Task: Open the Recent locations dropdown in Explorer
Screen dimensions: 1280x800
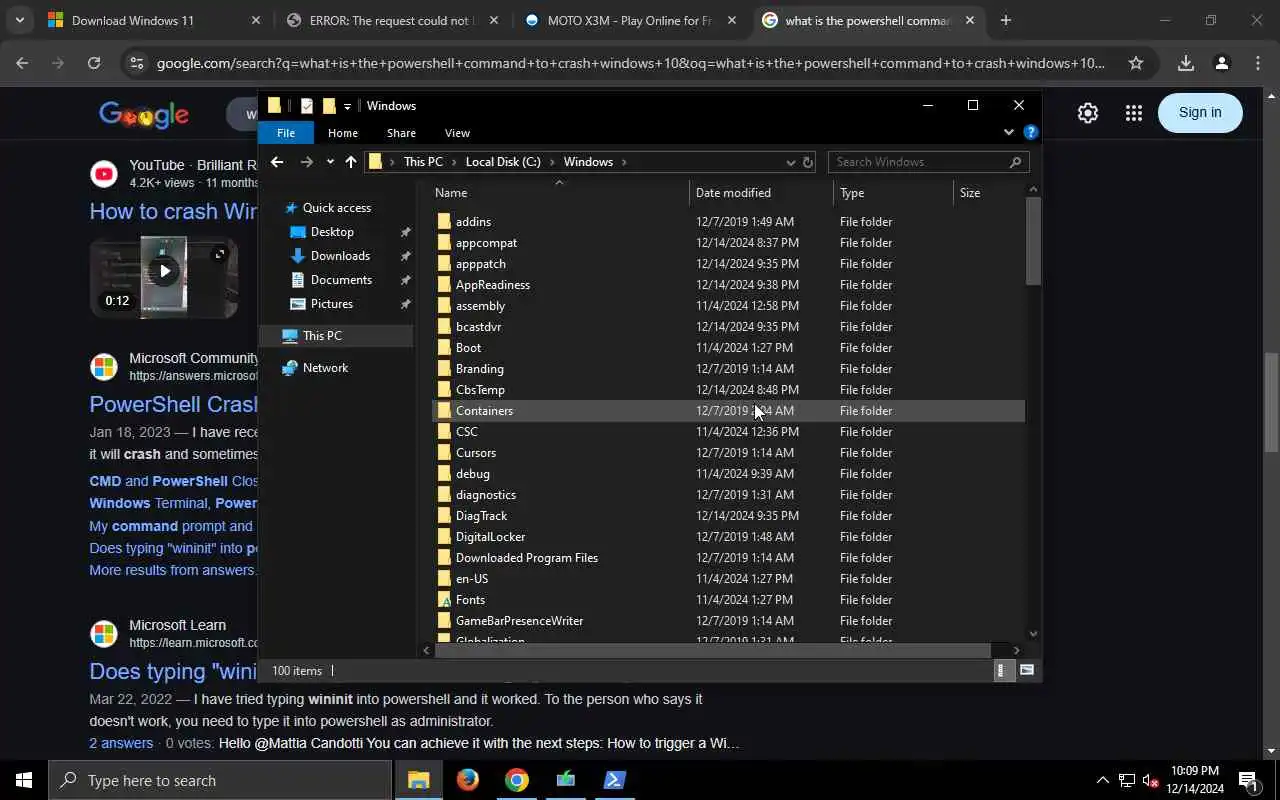Action: tap(330, 162)
